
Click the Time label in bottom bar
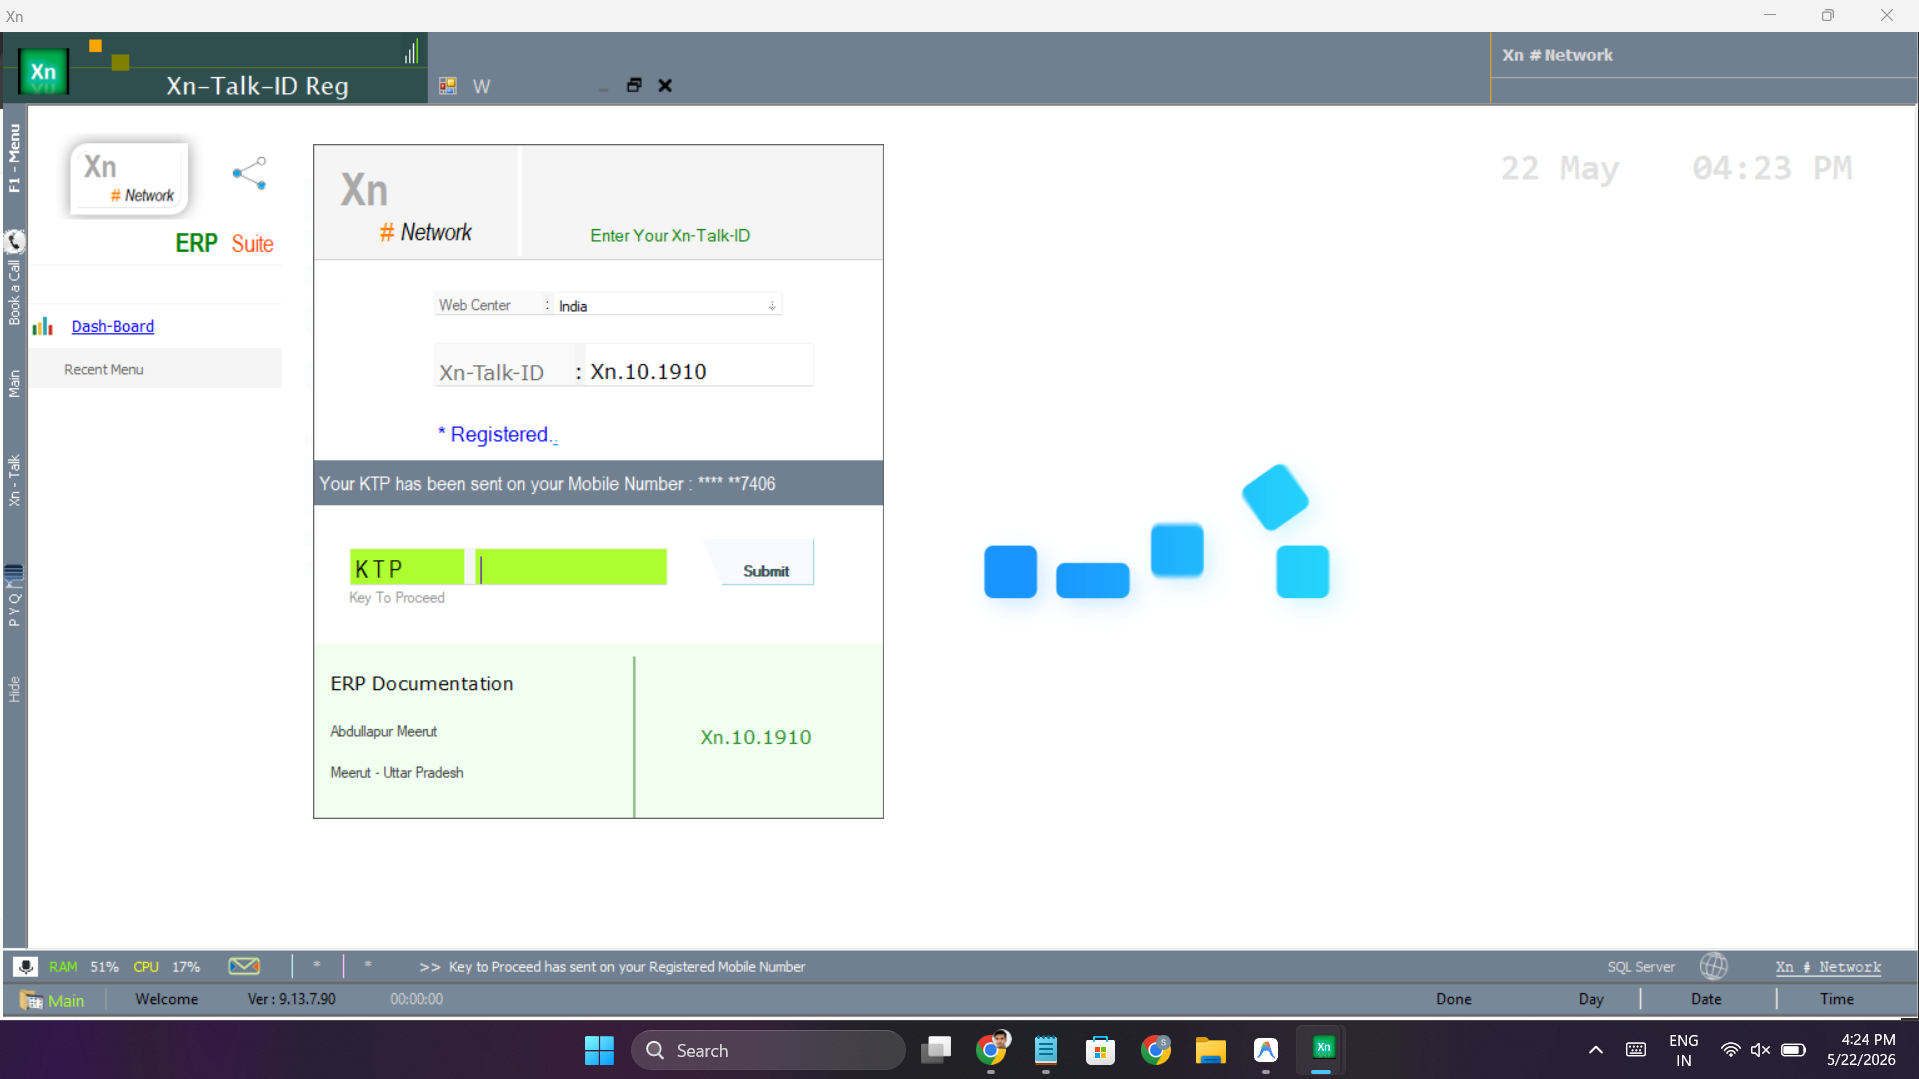click(x=1837, y=999)
